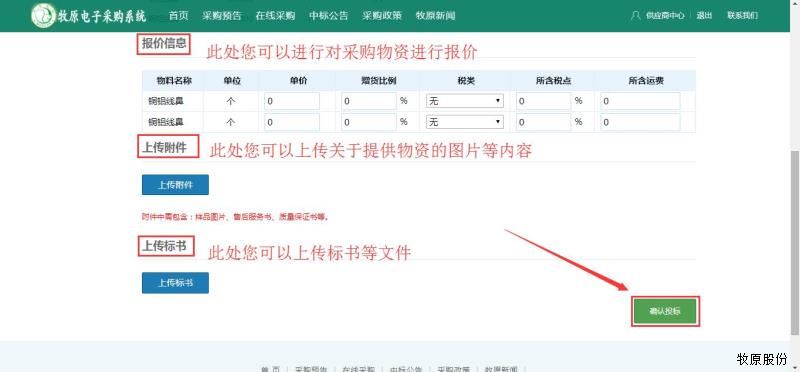
Task: Click the 物料名称 column header
Action: point(174,81)
